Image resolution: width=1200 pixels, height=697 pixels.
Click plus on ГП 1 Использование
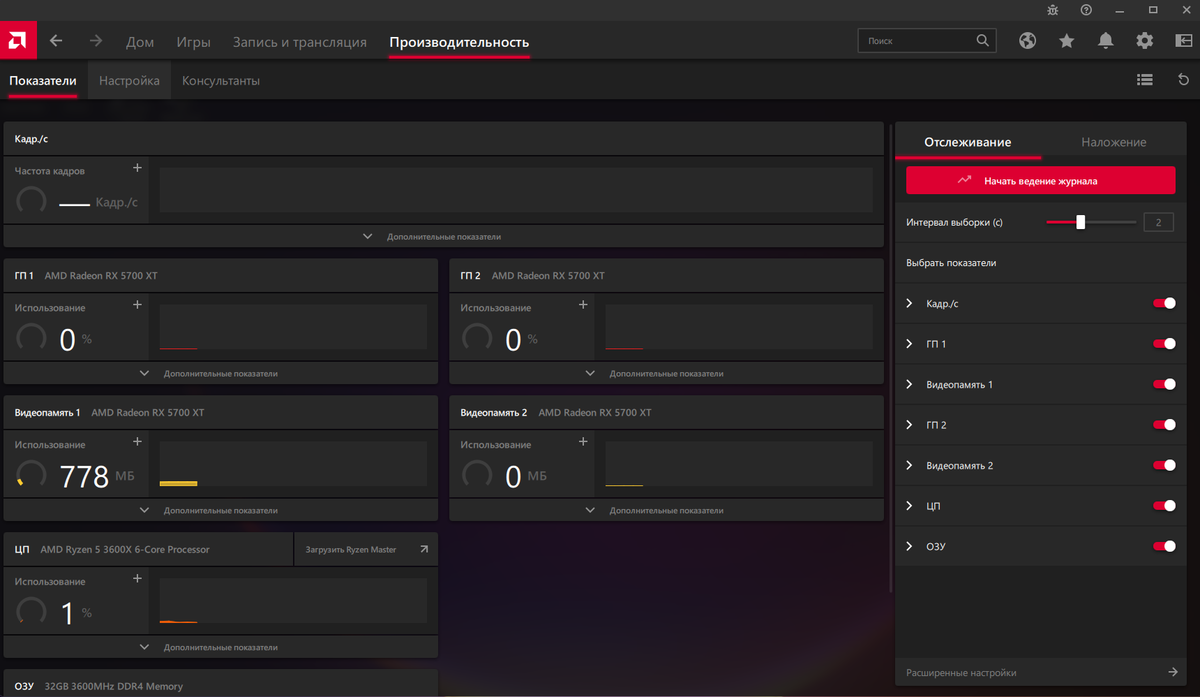pyautogui.click(x=138, y=305)
